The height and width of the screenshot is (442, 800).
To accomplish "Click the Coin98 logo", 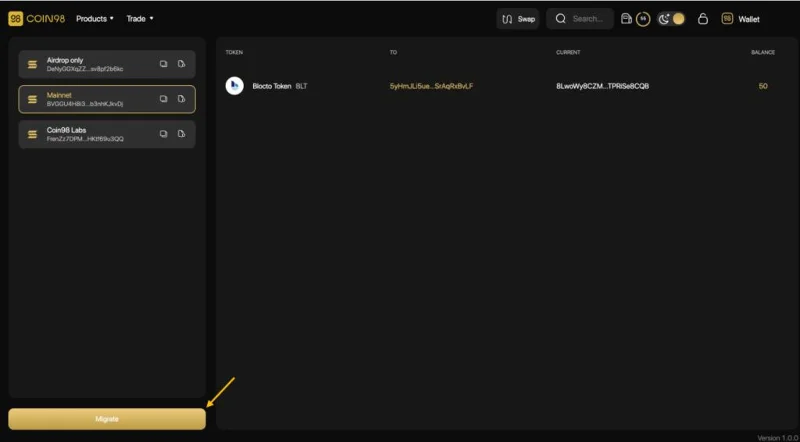I will tap(37, 19).
